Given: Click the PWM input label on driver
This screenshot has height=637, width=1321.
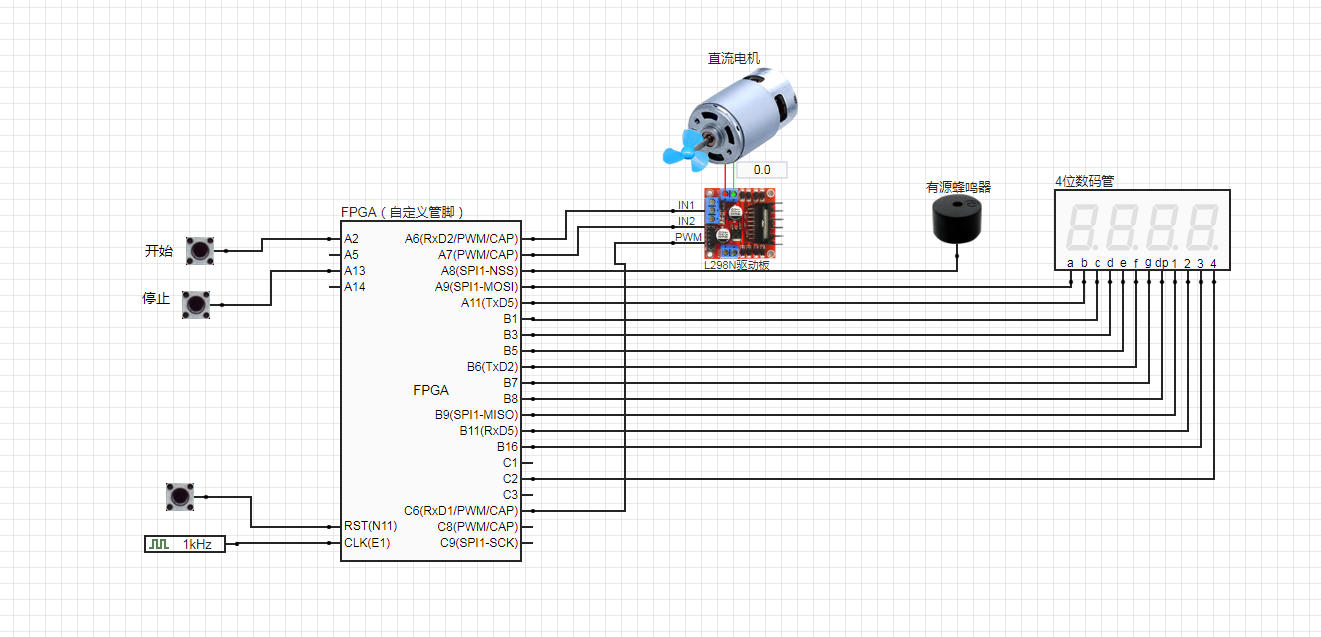Looking at the screenshot, I should [688, 238].
